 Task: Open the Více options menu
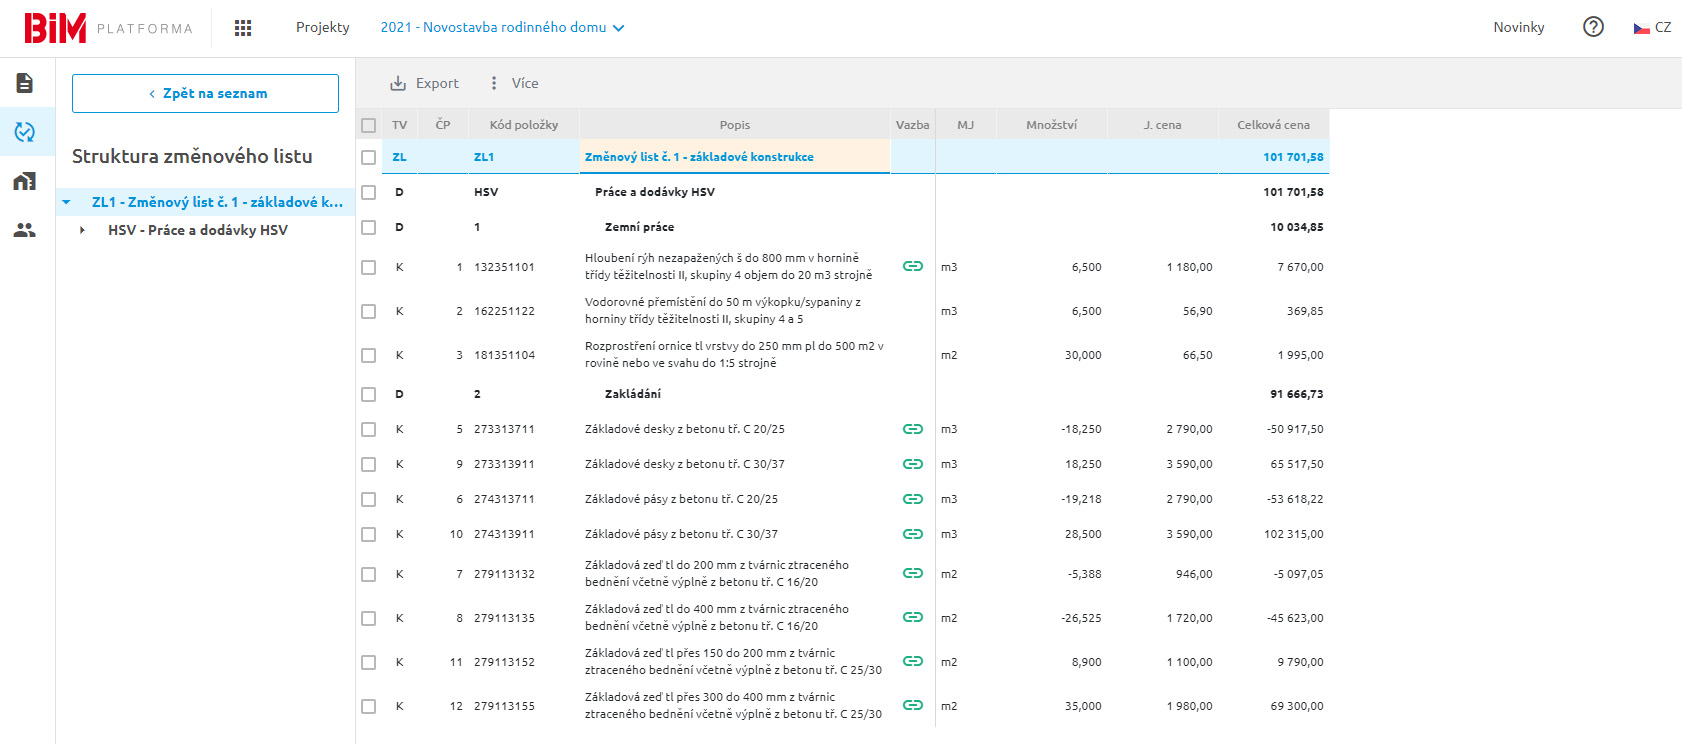point(513,83)
